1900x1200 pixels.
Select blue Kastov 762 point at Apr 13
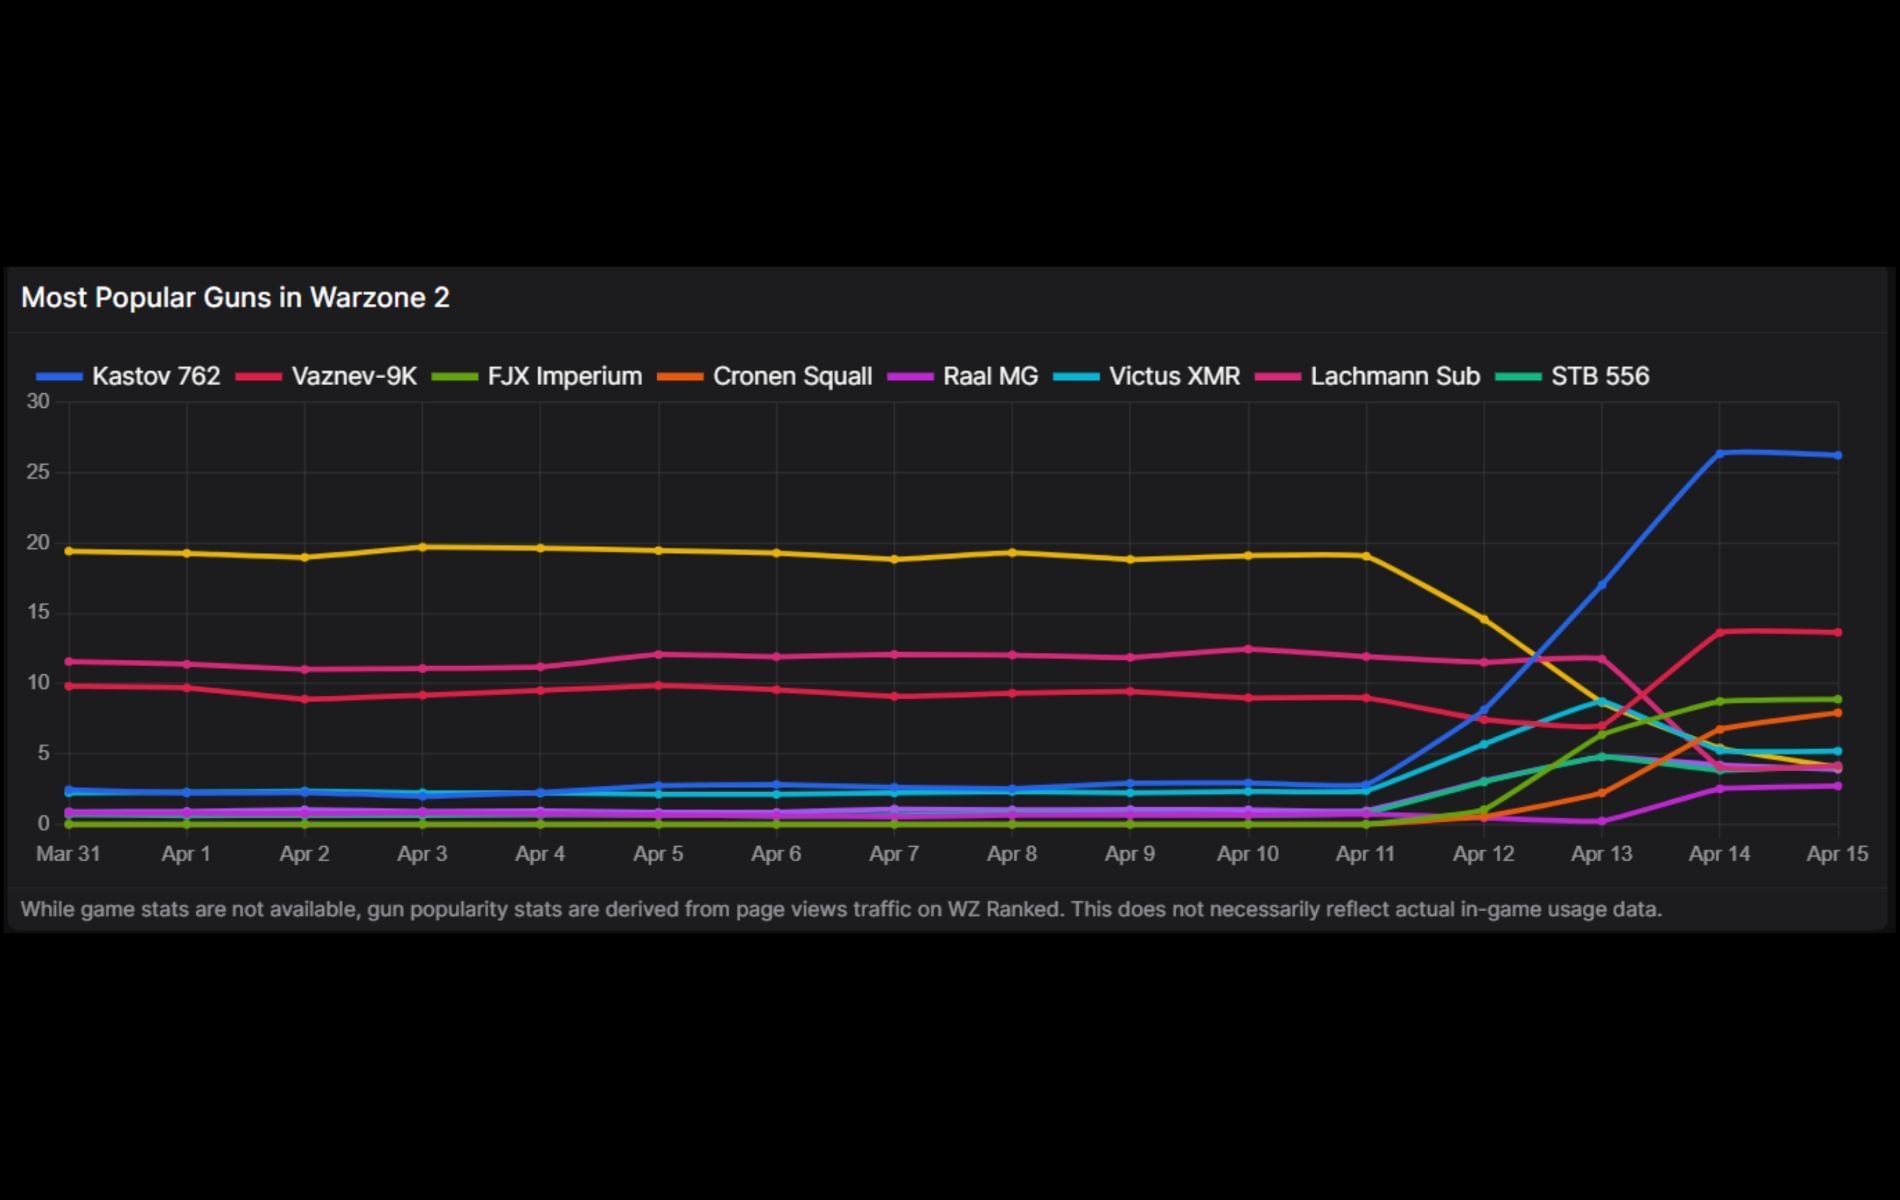pos(1602,585)
